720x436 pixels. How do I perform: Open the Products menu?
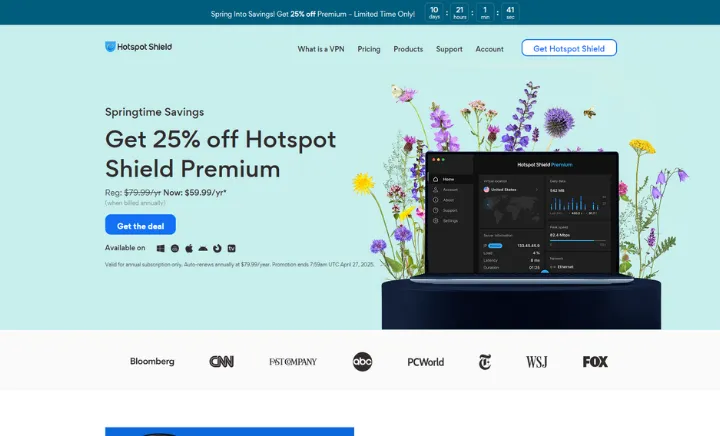pos(408,49)
